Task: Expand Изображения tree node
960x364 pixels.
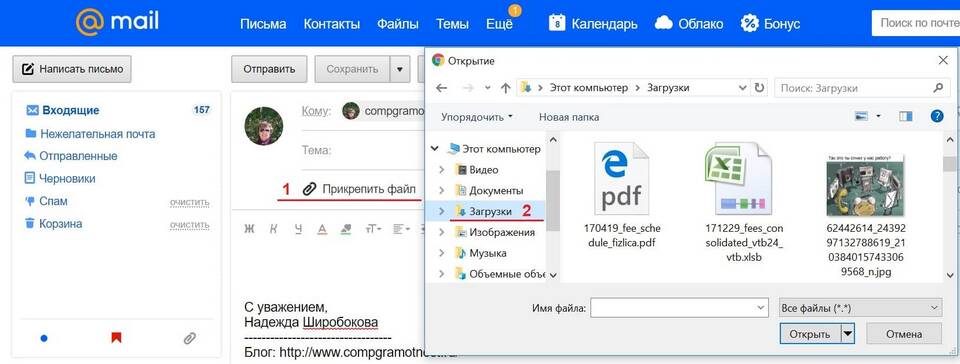Action: pos(441,232)
